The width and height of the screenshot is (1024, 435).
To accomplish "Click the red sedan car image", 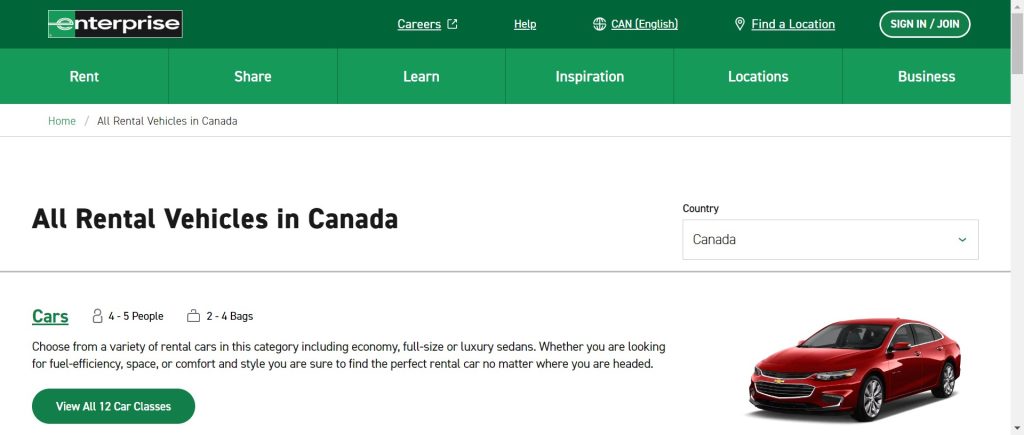I will click(x=855, y=370).
